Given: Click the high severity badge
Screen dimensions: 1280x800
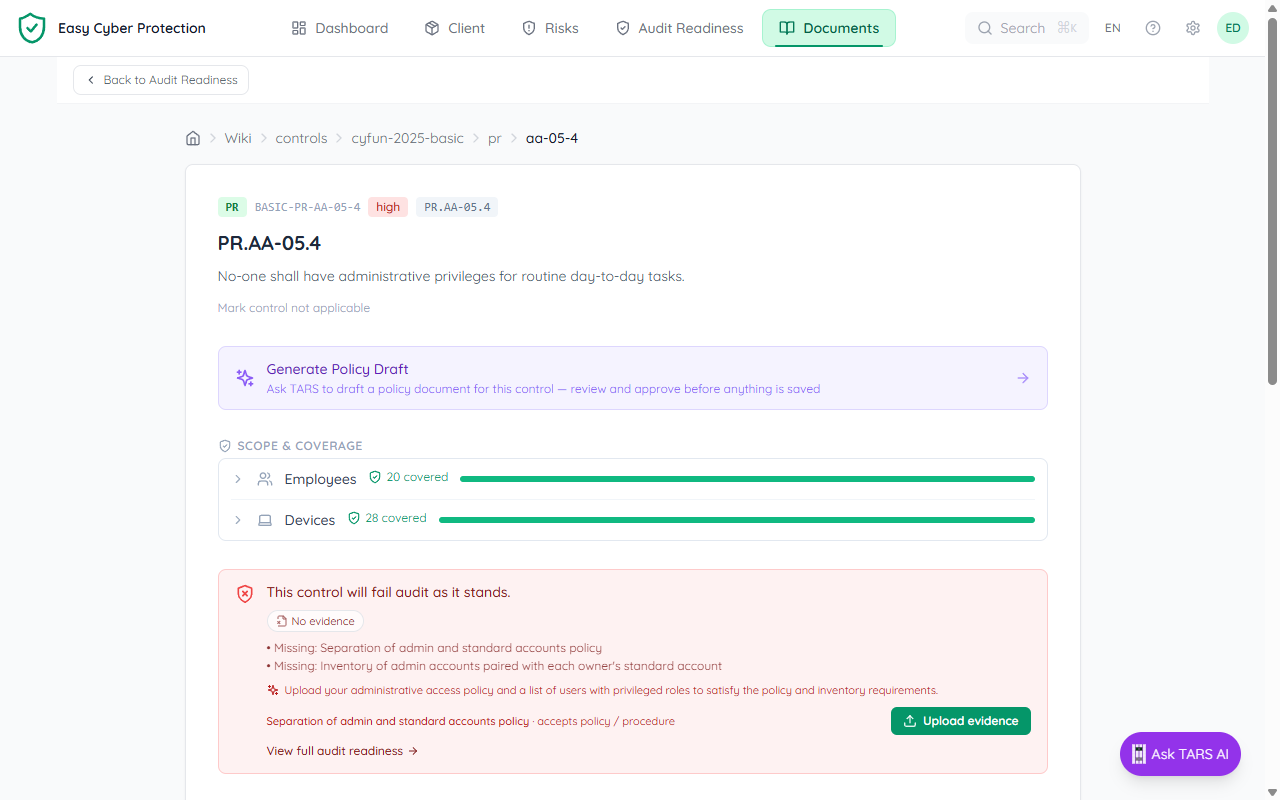Looking at the screenshot, I should pos(388,207).
